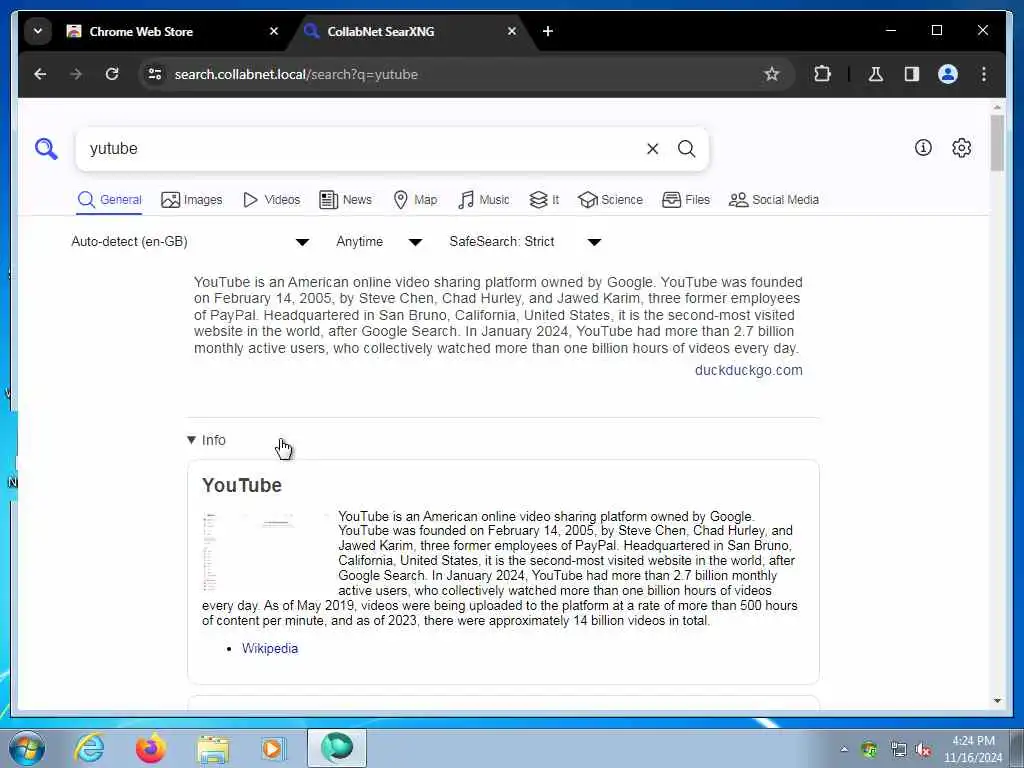Click the greyed-out forward arrow
This screenshot has width=1024, height=768.
(x=76, y=74)
